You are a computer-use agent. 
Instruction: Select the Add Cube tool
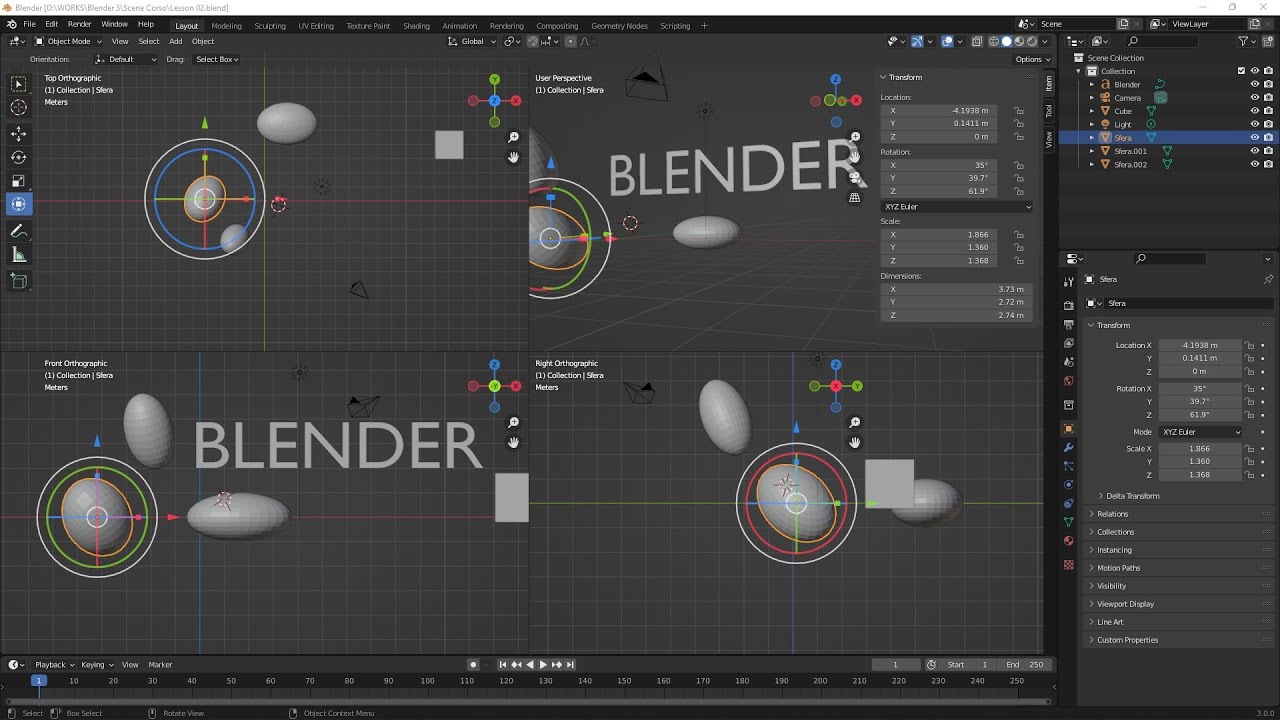pos(19,281)
